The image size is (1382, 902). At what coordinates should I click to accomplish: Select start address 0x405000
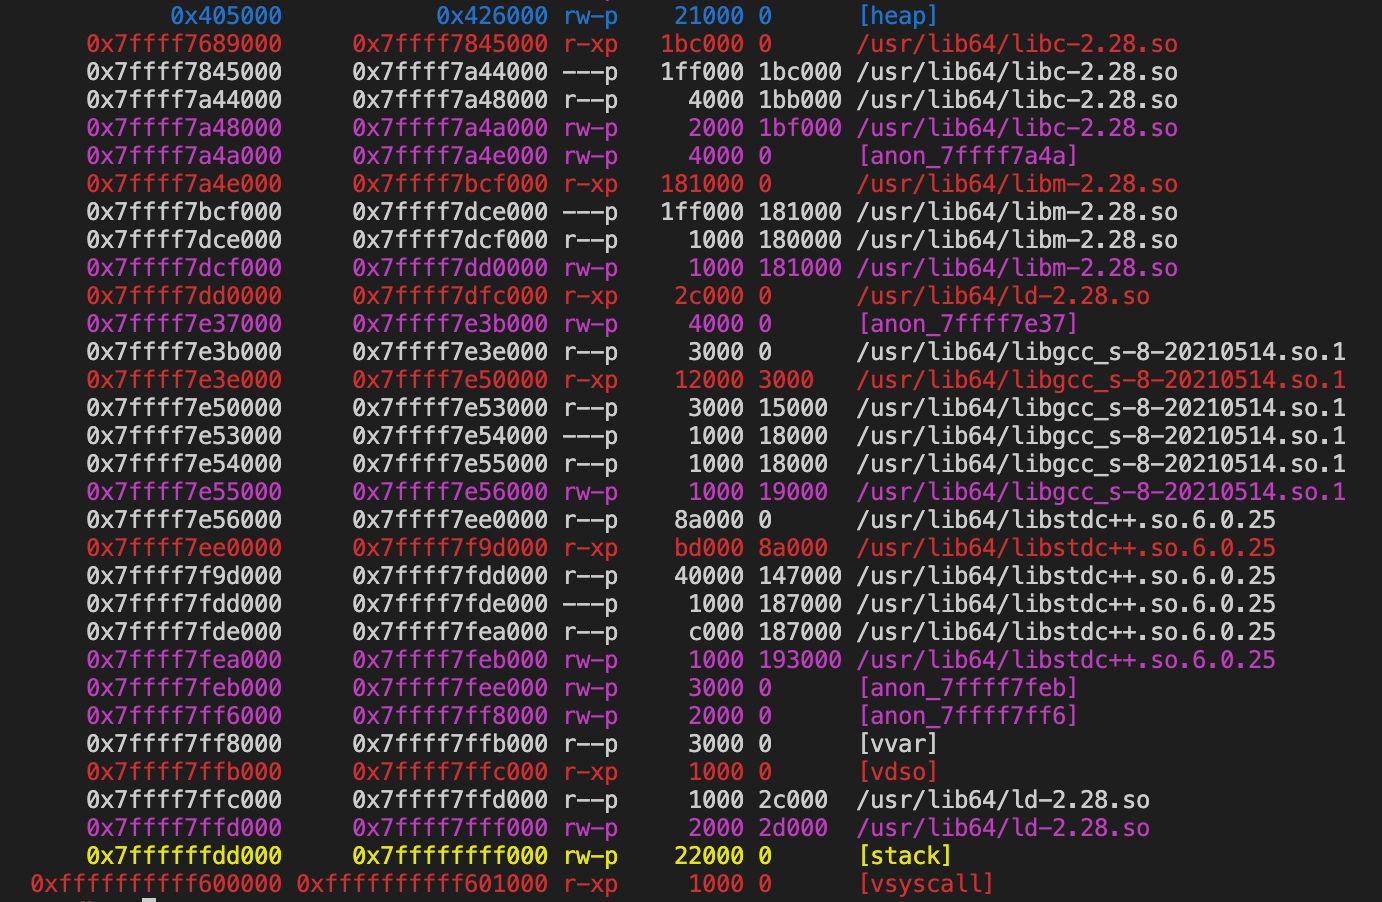point(226,16)
